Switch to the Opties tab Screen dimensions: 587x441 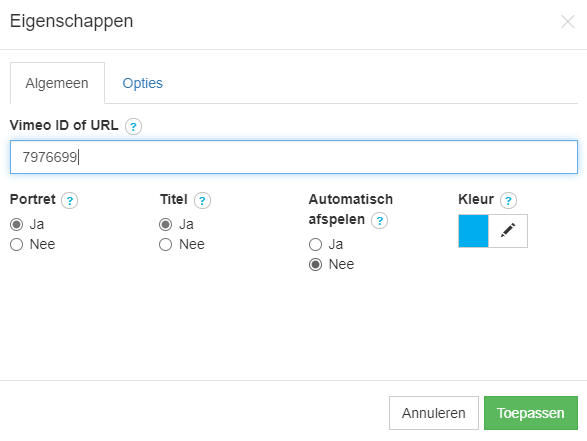click(x=143, y=83)
